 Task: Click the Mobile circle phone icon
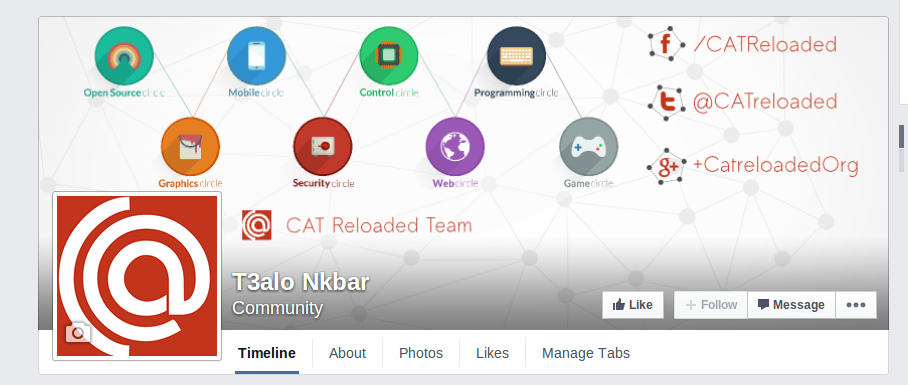(257, 56)
